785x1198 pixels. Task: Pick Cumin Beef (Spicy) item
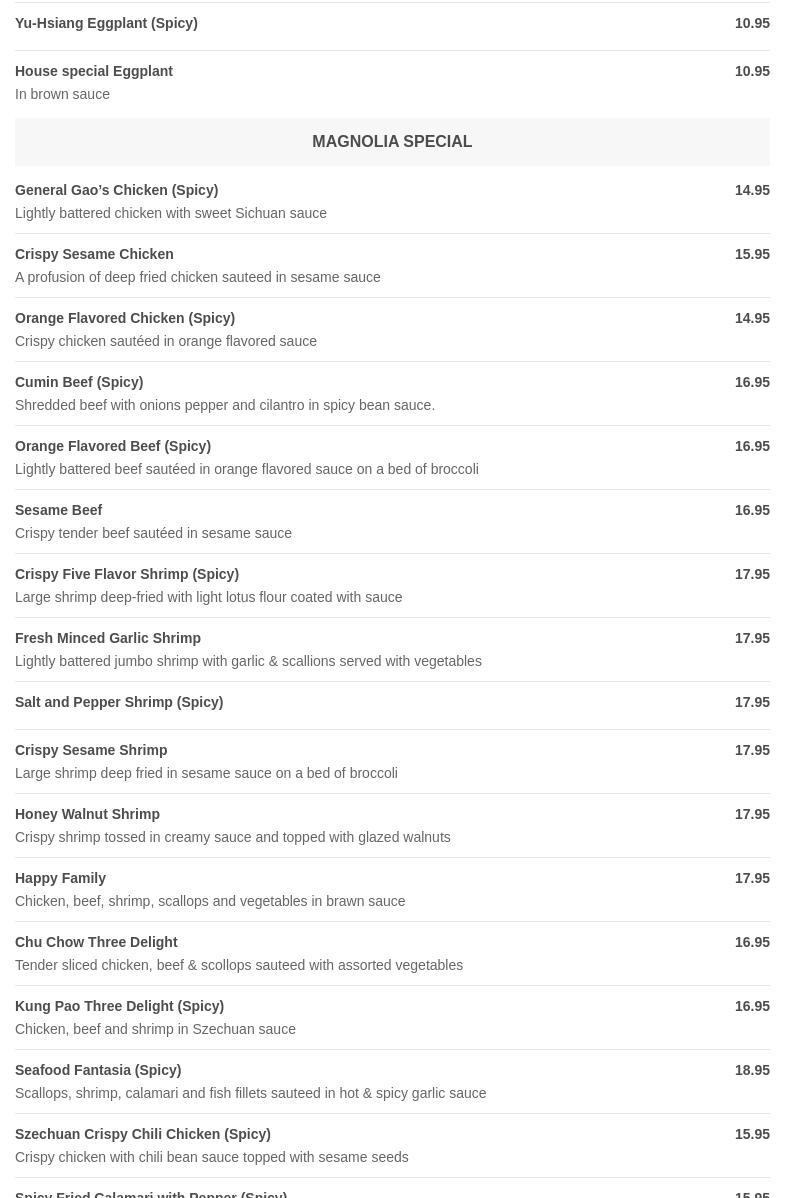coord(79,382)
